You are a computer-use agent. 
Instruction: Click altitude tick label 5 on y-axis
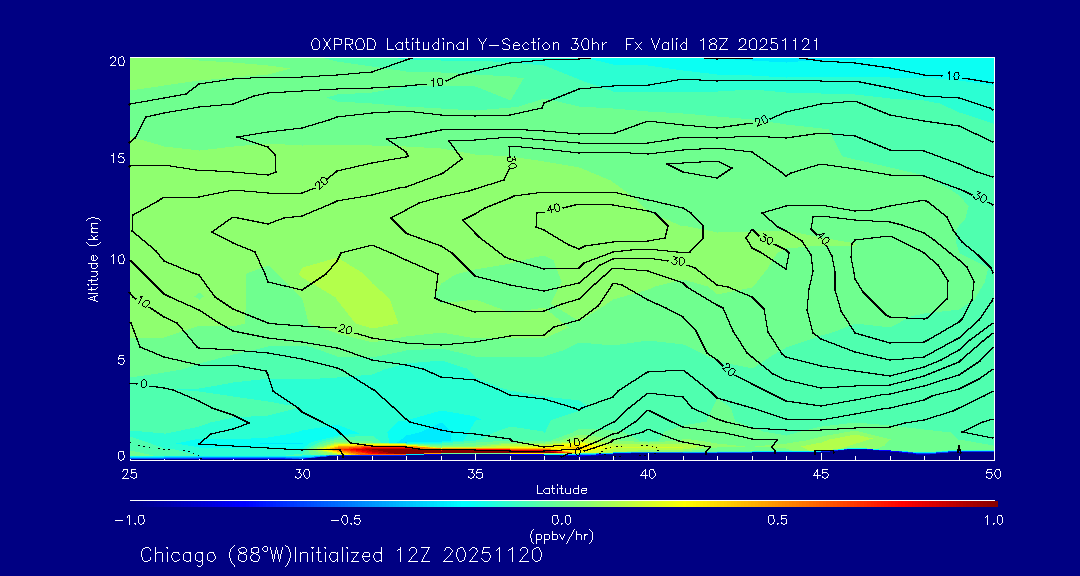pos(118,359)
